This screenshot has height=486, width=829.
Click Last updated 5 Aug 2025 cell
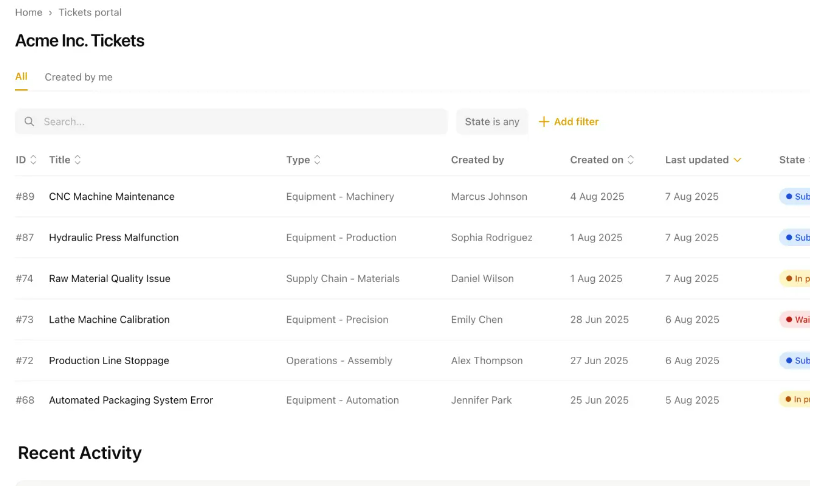(692, 400)
